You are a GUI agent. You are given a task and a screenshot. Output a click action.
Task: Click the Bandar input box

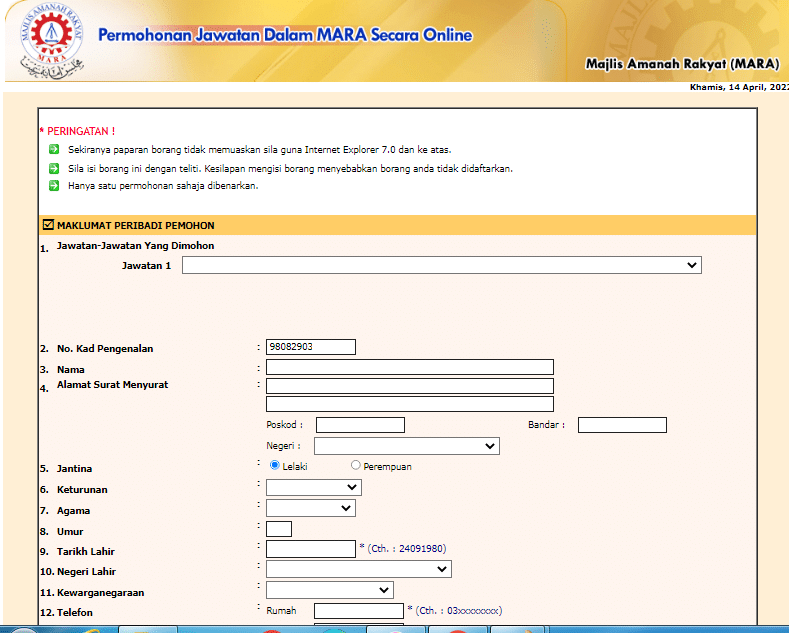point(622,425)
